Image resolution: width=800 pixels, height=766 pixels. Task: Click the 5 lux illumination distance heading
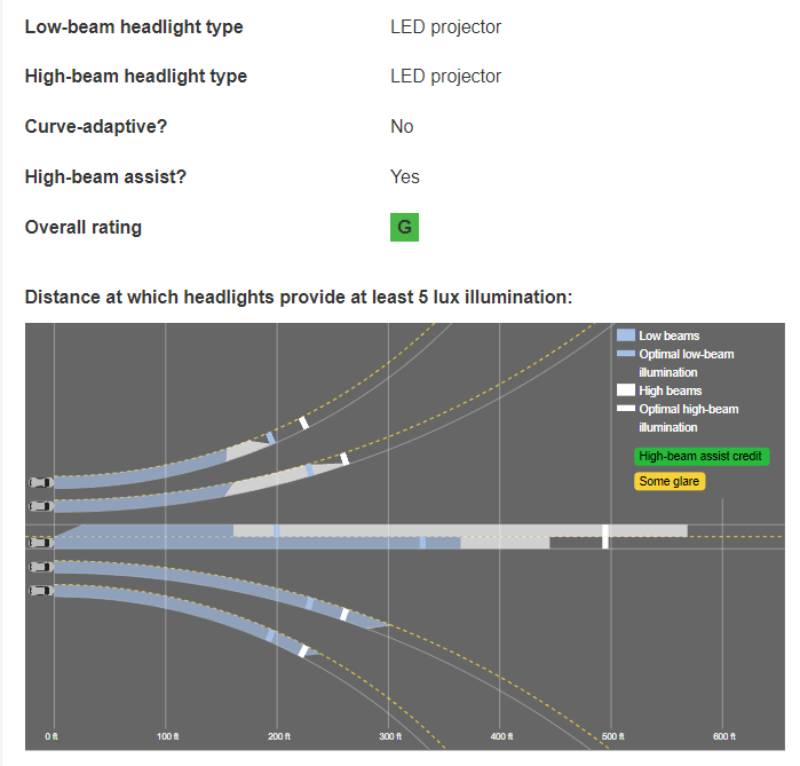coord(298,297)
